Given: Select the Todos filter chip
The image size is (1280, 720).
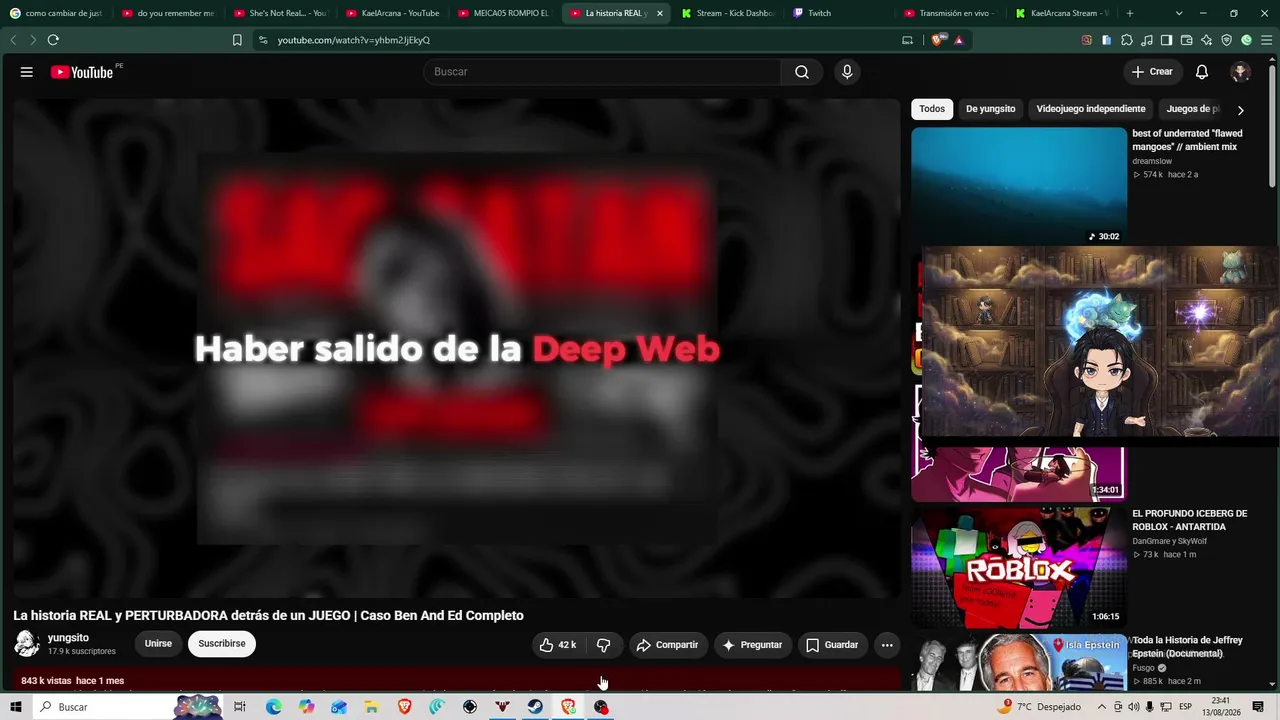Looking at the screenshot, I should tap(932, 109).
